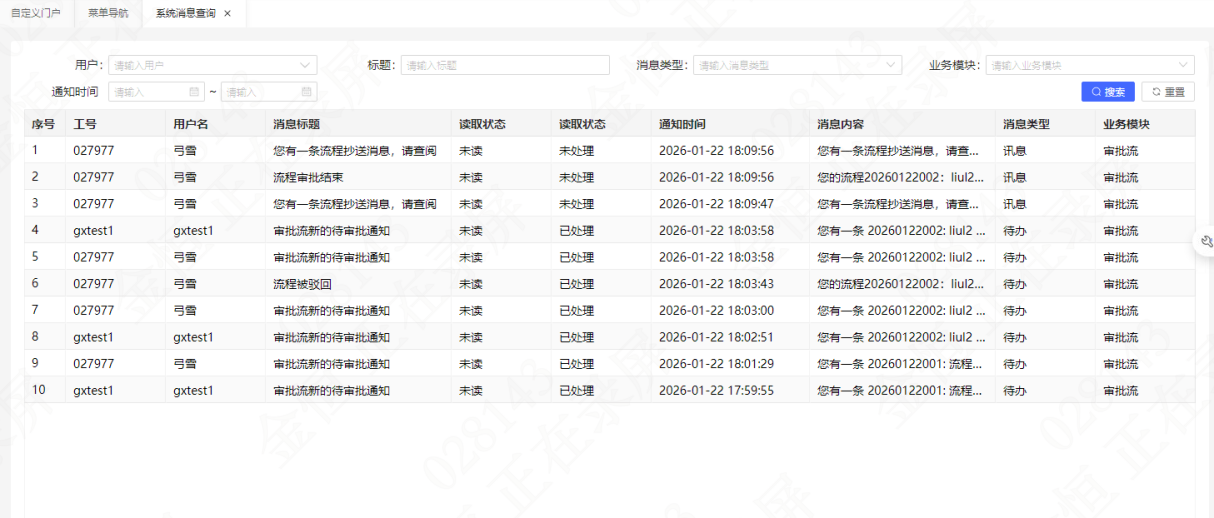Click gxtest1 工号 in row 8

coord(93,337)
